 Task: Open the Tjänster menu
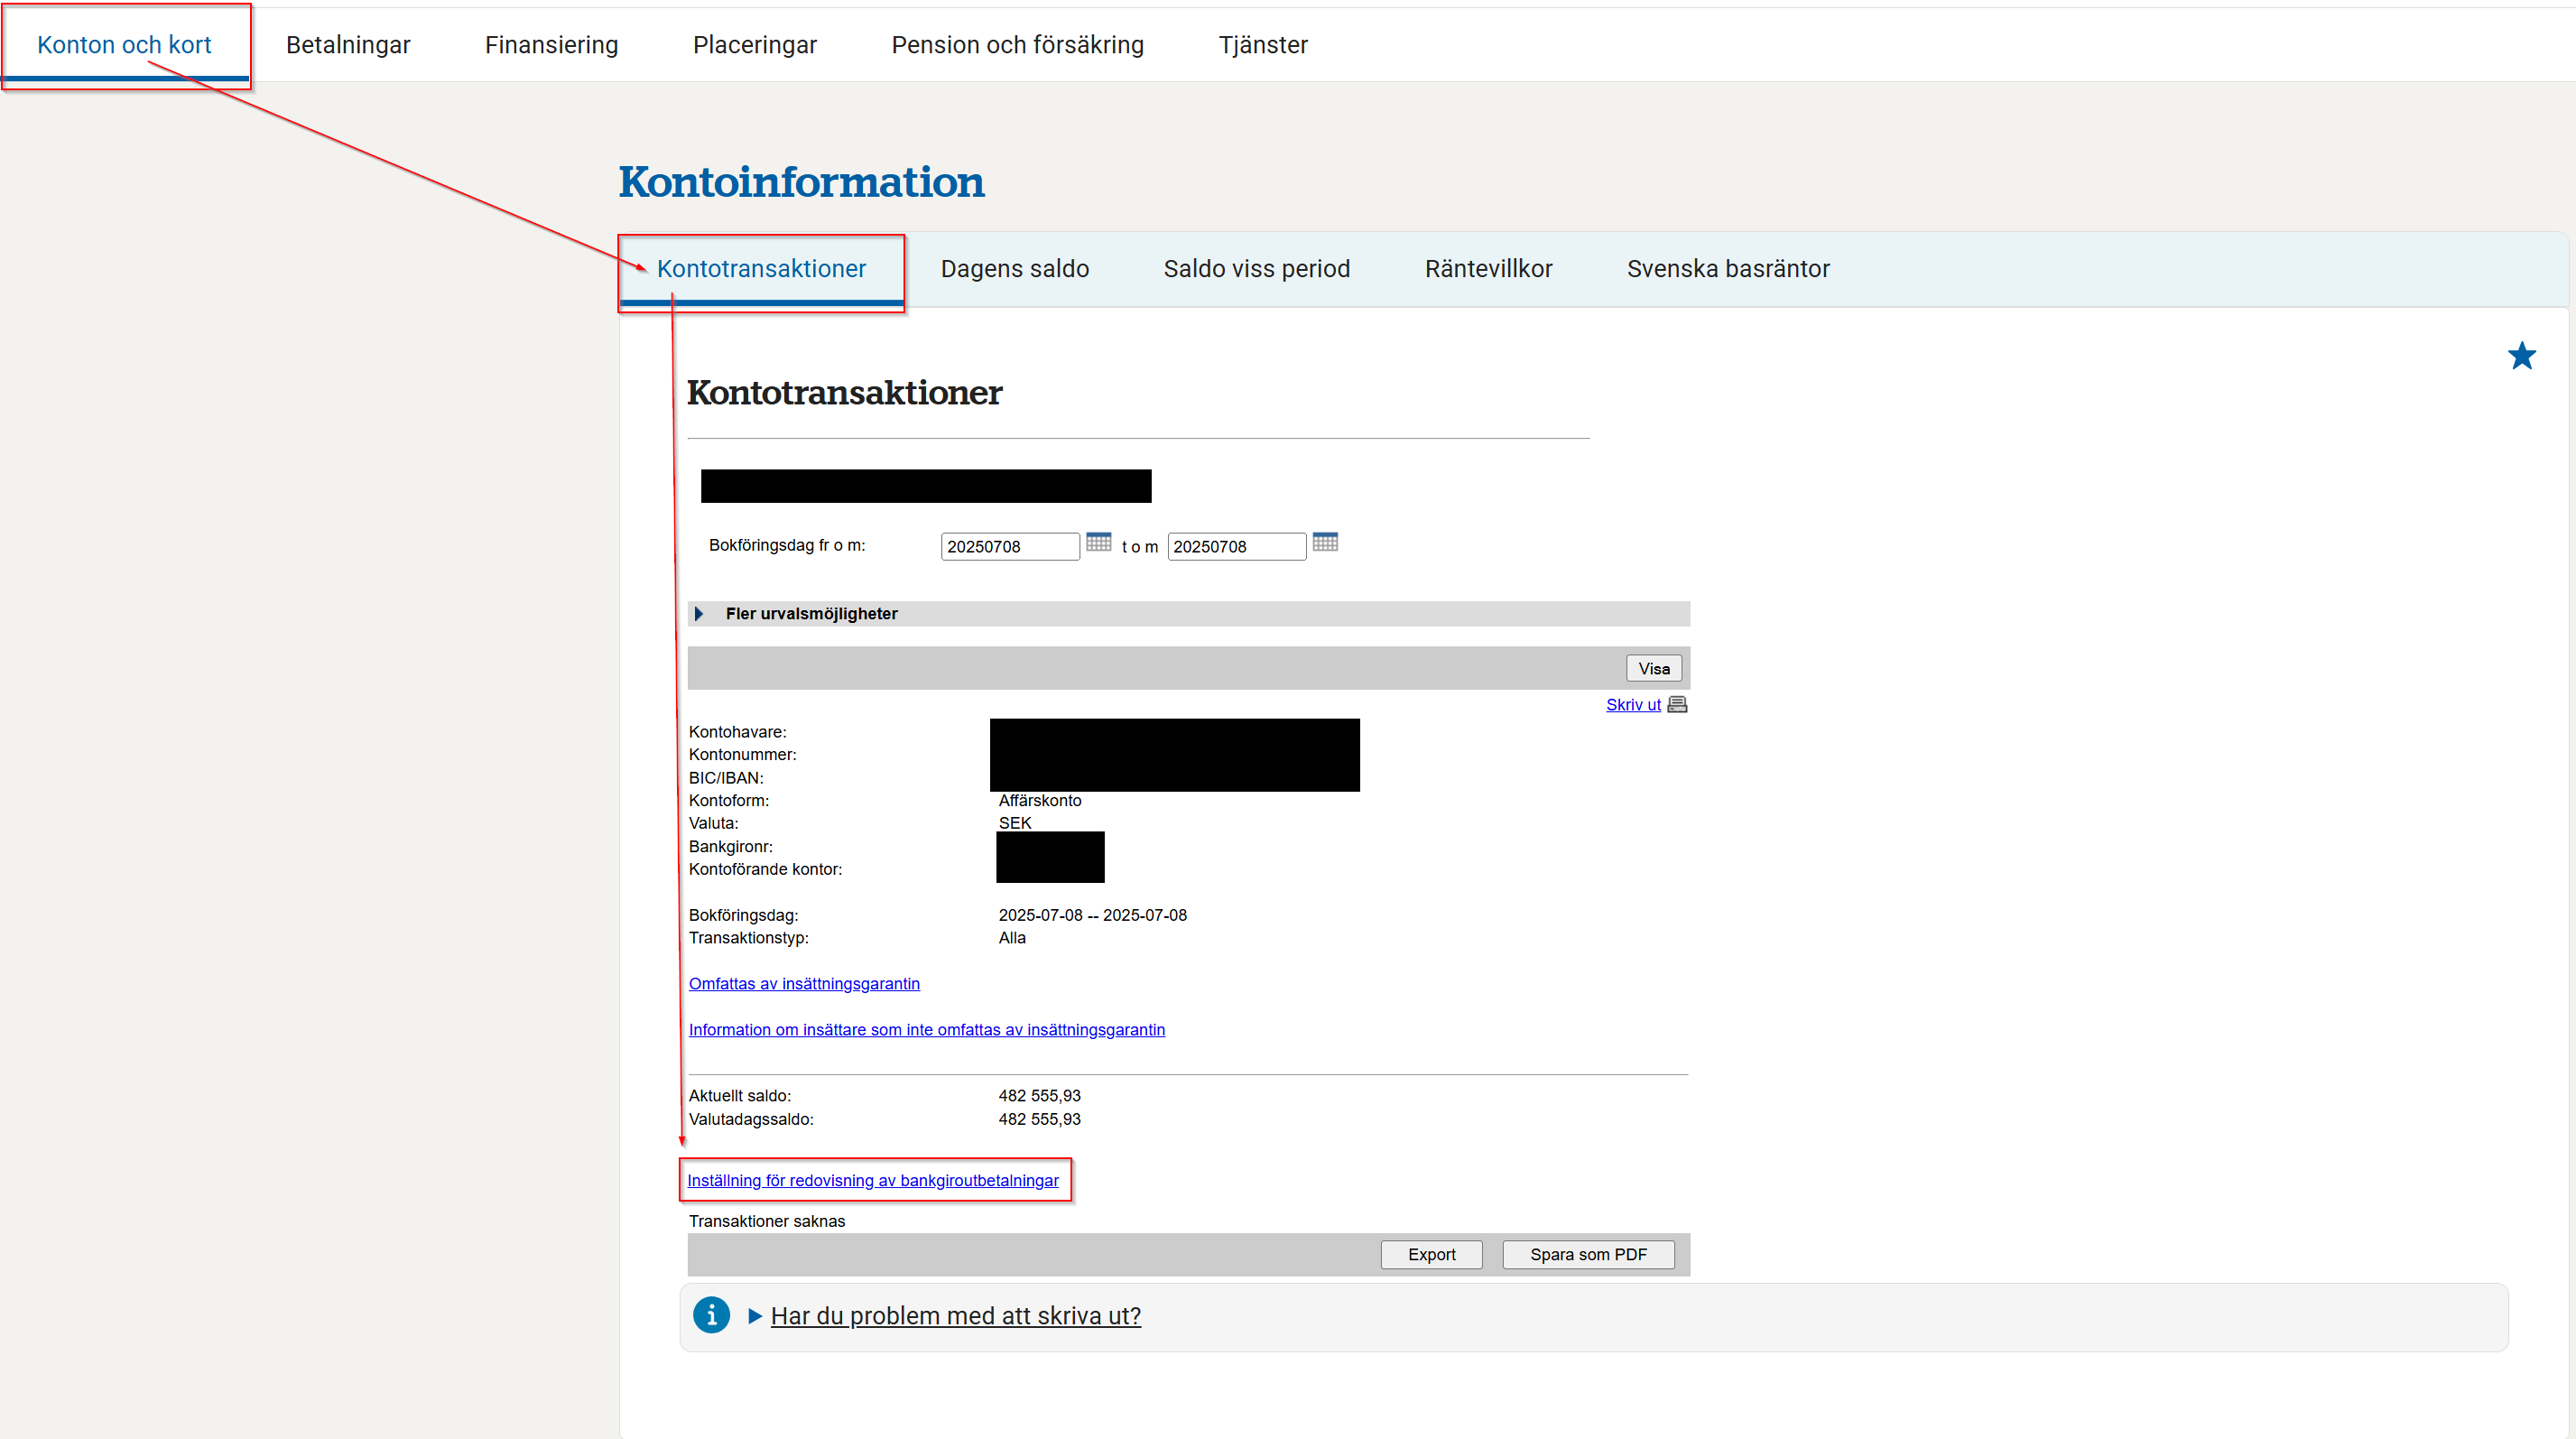pyautogui.click(x=1262, y=45)
